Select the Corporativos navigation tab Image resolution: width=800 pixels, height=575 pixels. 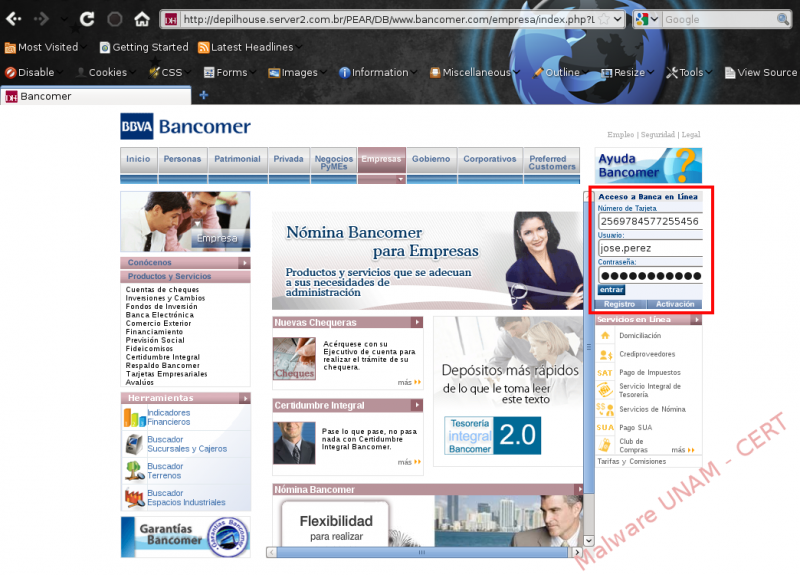pos(490,161)
